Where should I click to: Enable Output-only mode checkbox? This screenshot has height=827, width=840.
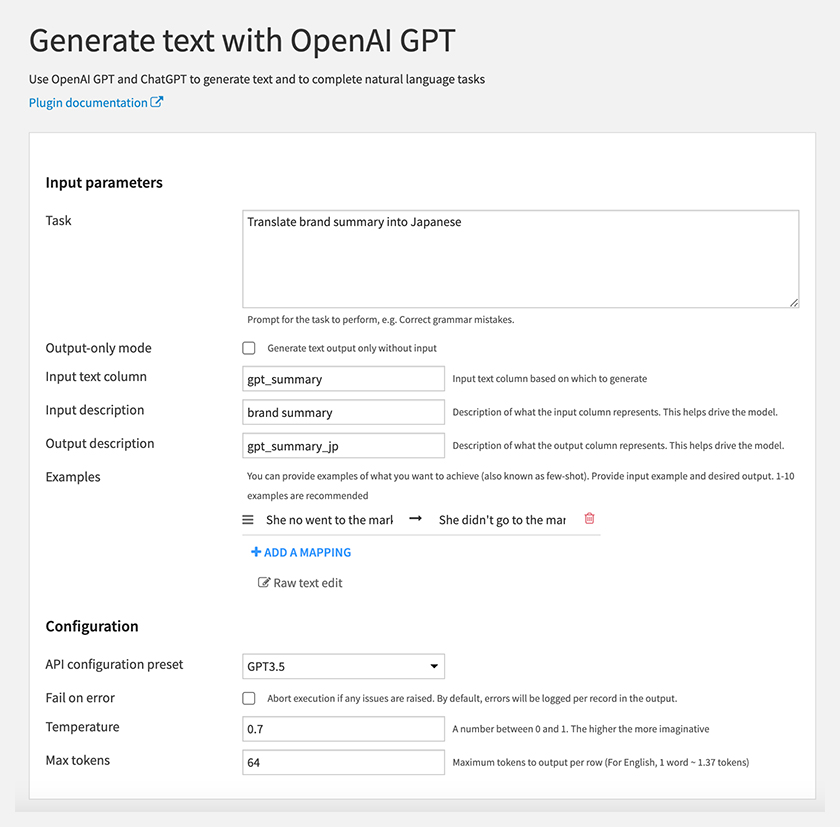tap(249, 348)
